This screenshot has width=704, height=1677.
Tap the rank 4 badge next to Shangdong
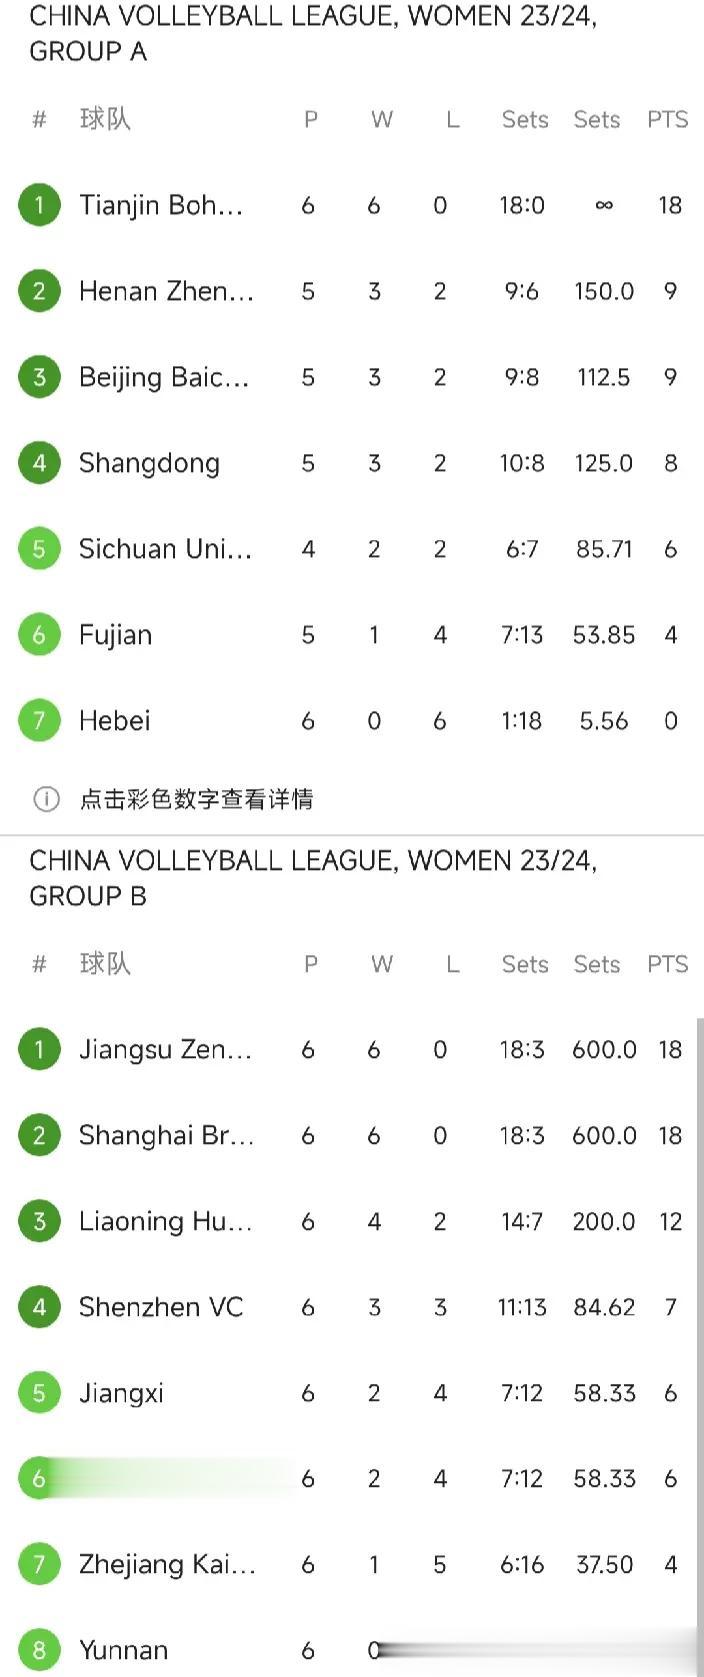pyautogui.click(x=39, y=463)
